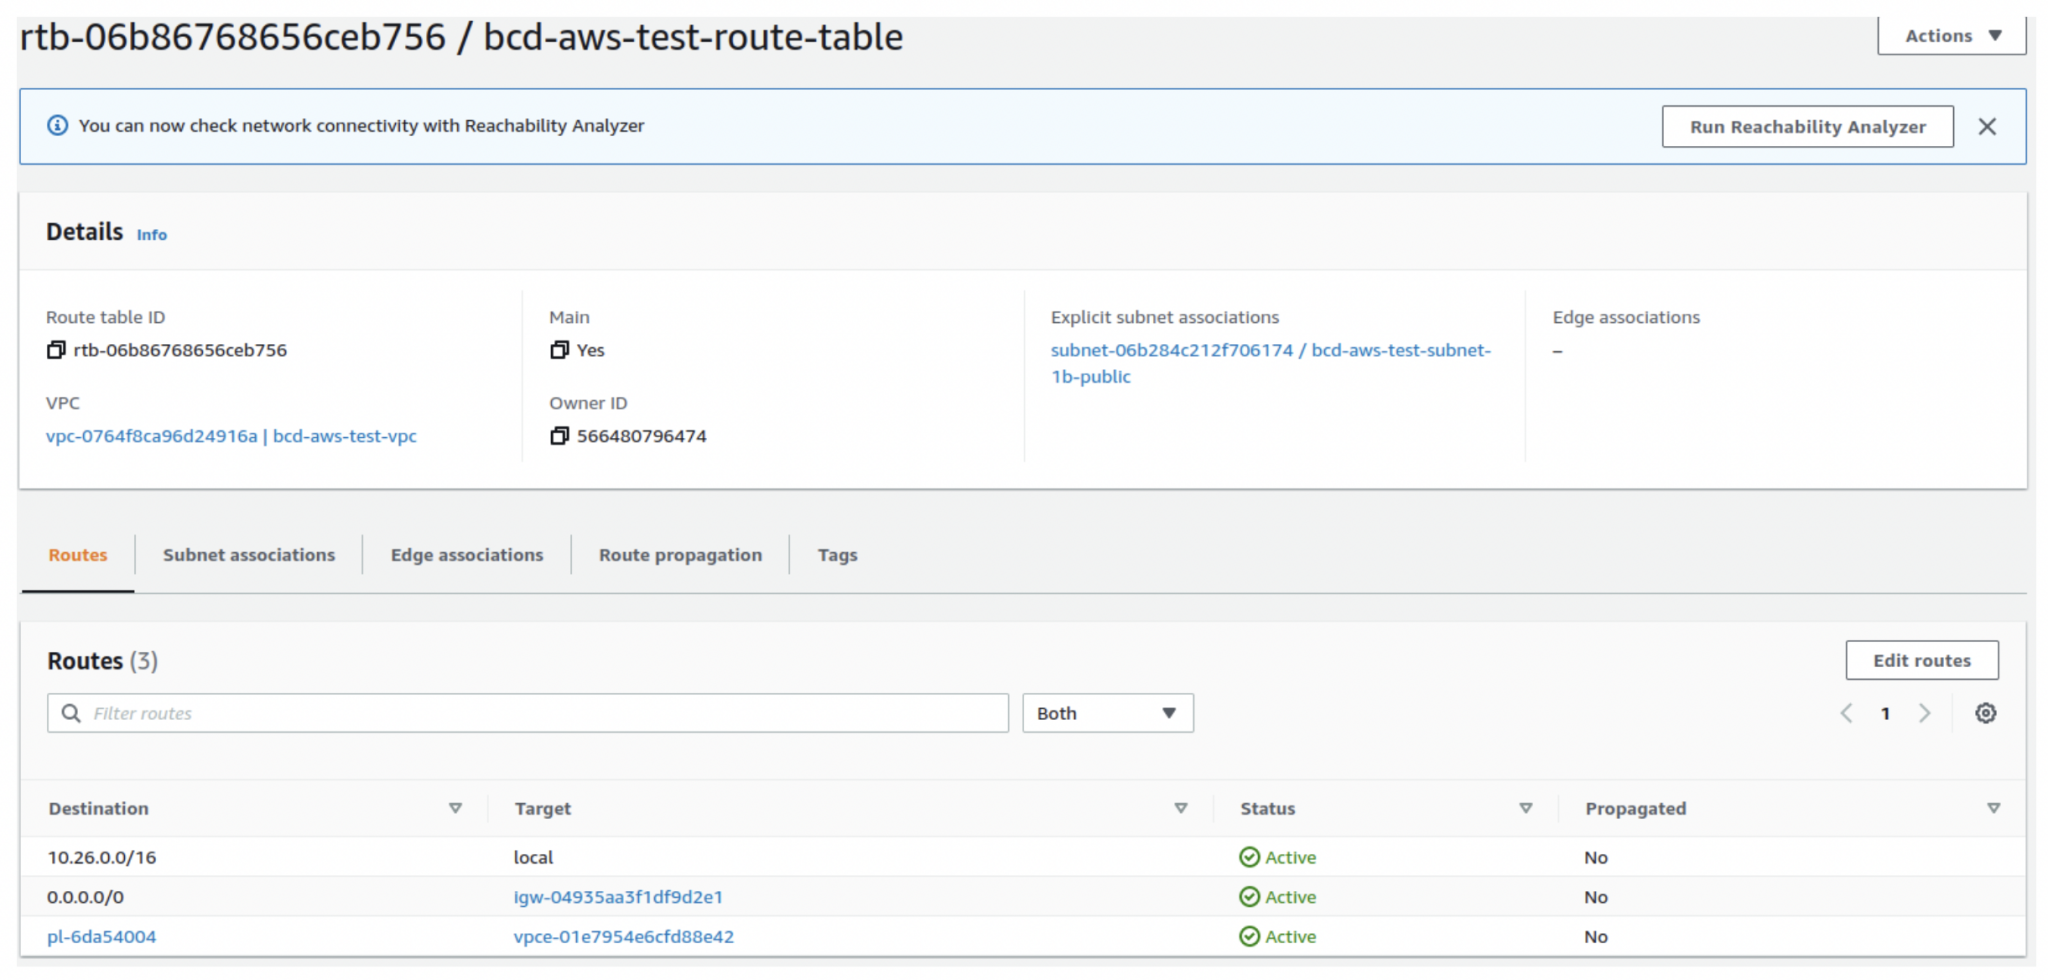This screenshot has height=980, width=2048.
Task: Open the Actions menu
Action: click(x=1950, y=35)
